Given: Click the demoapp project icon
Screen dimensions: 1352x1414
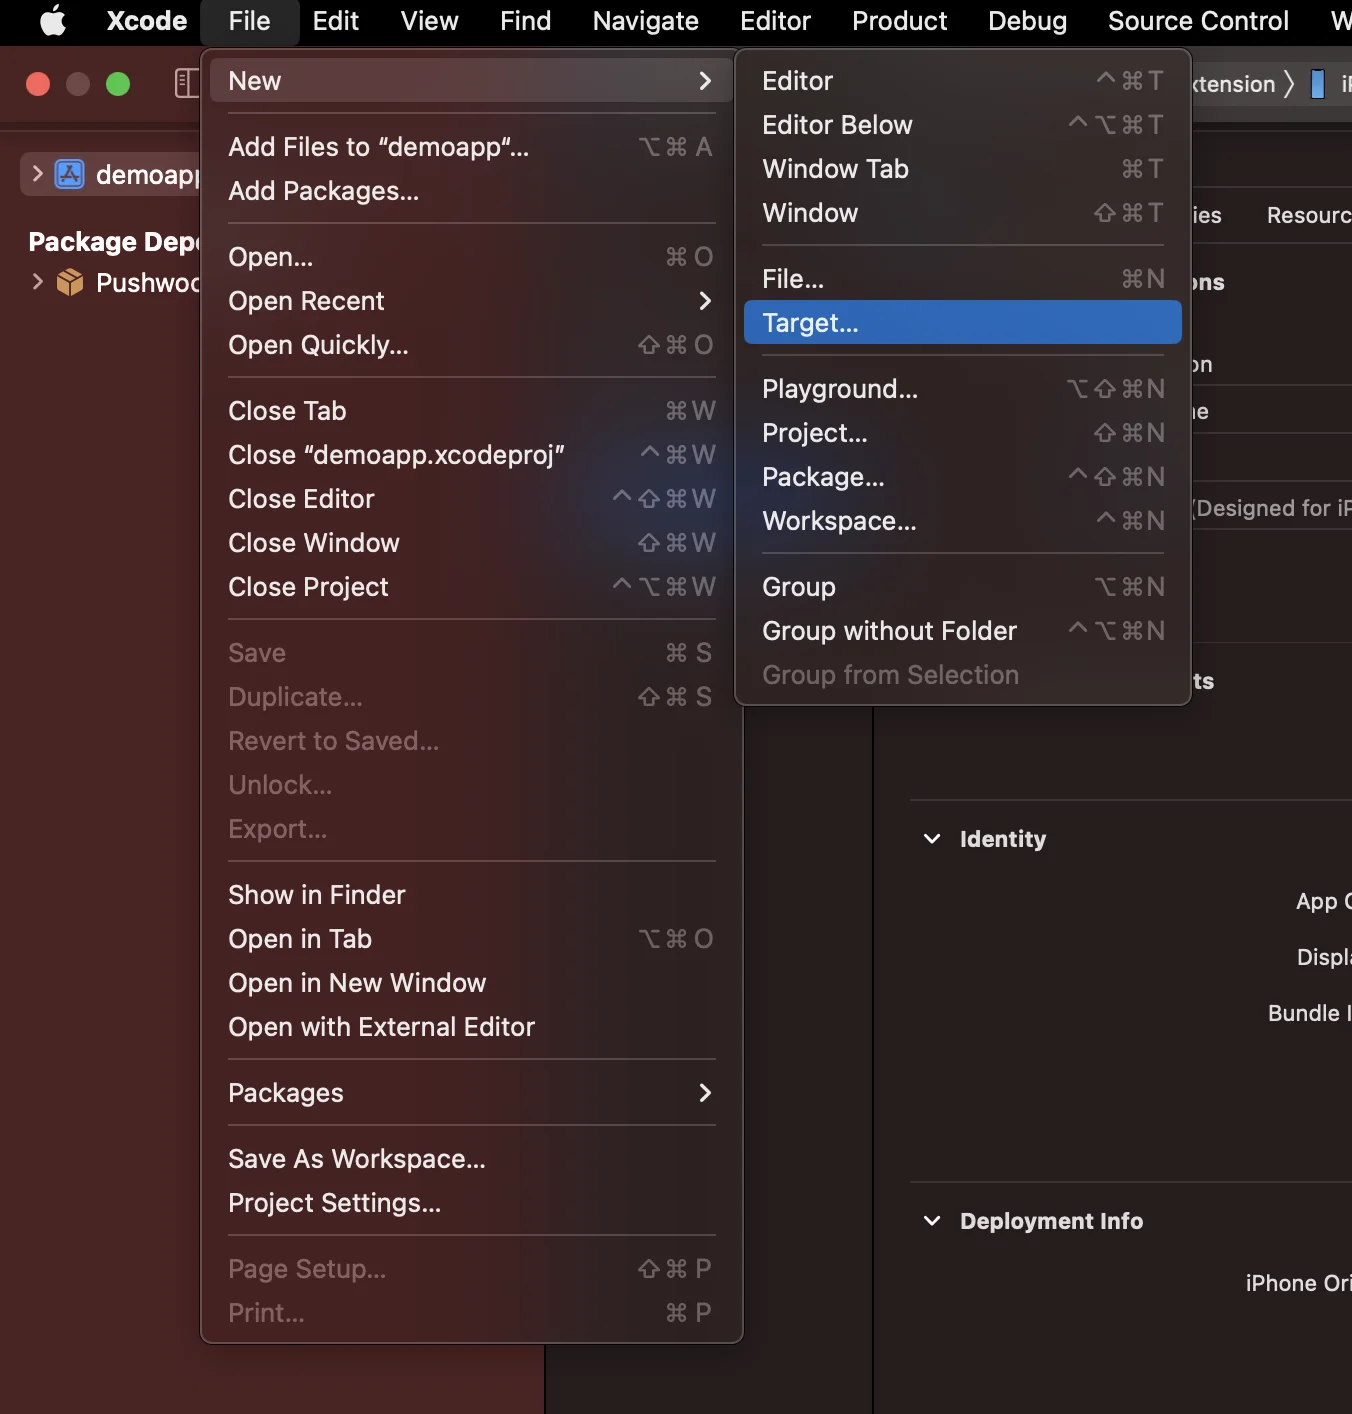Looking at the screenshot, I should (x=69, y=174).
